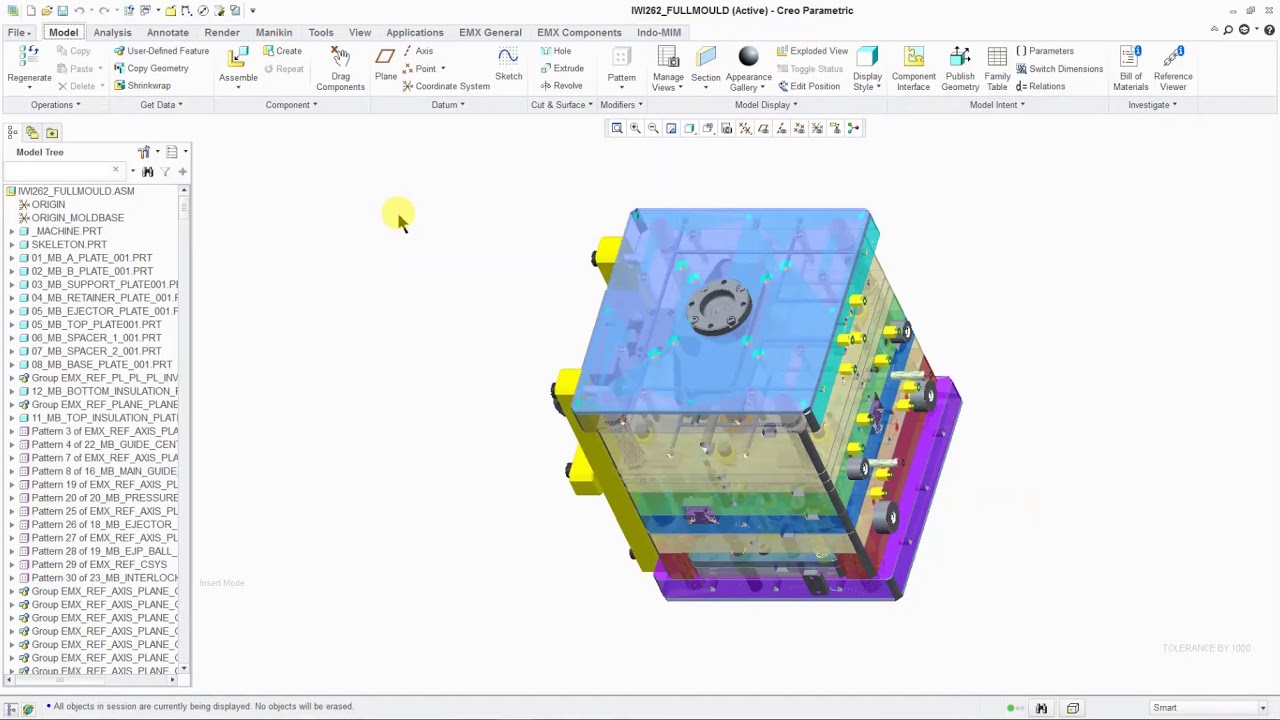
Task: Insert a User-Defined Feature
Action: 161,51
